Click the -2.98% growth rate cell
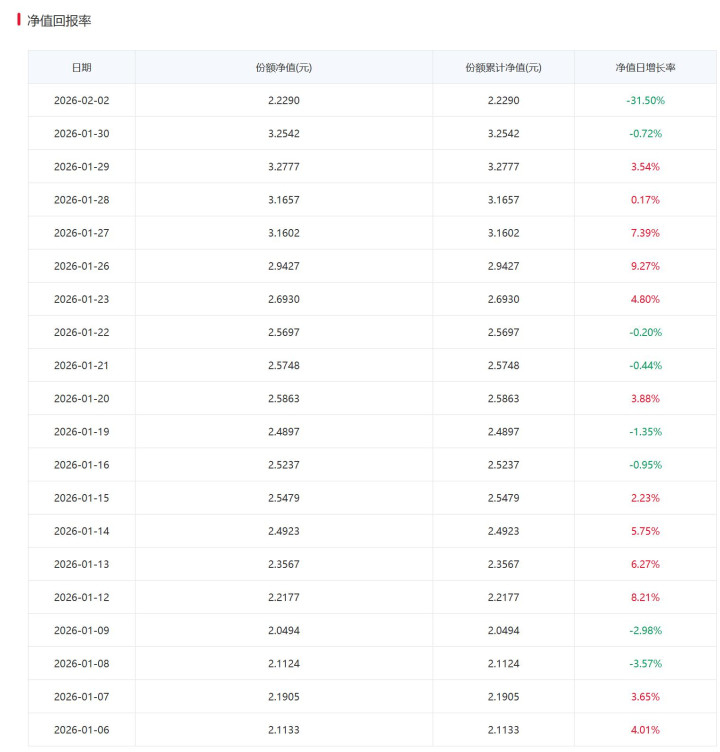This screenshot has height=752, width=720. (x=645, y=630)
